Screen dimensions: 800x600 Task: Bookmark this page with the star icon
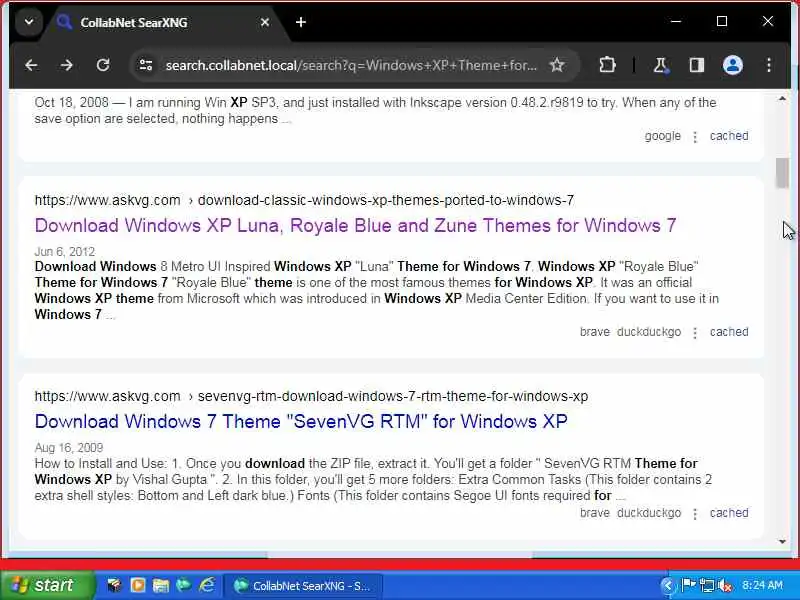[557, 65]
